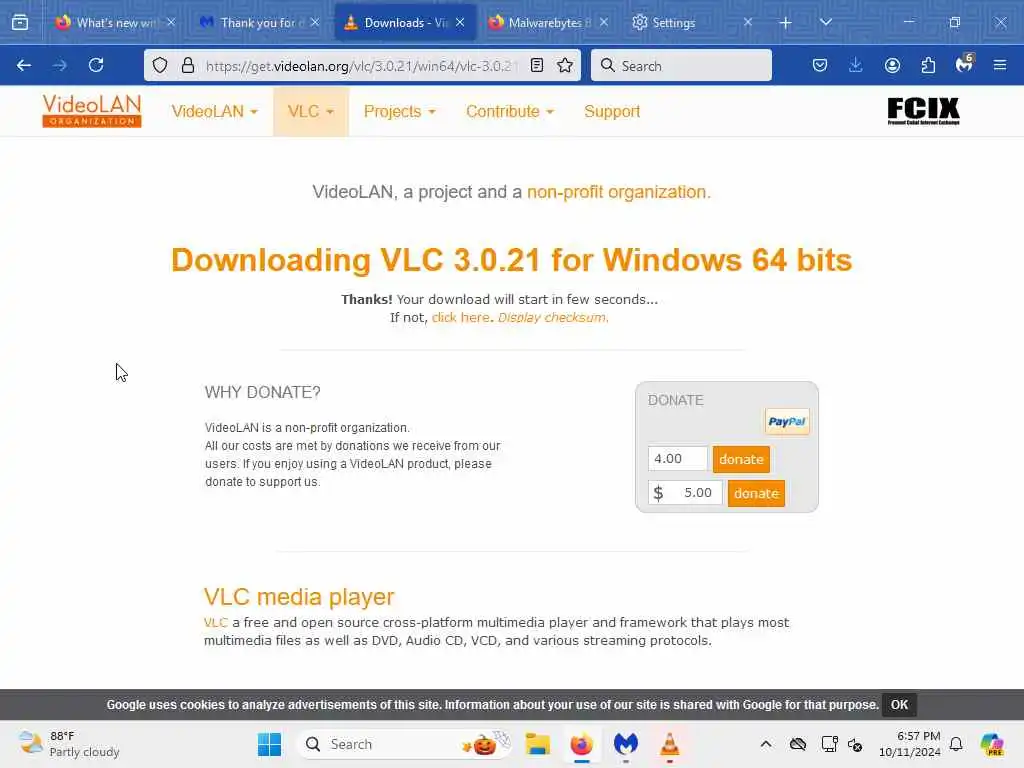Screen dimensions: 1024x768
Task: Click the display network tray icon
Action: [829, 744]
